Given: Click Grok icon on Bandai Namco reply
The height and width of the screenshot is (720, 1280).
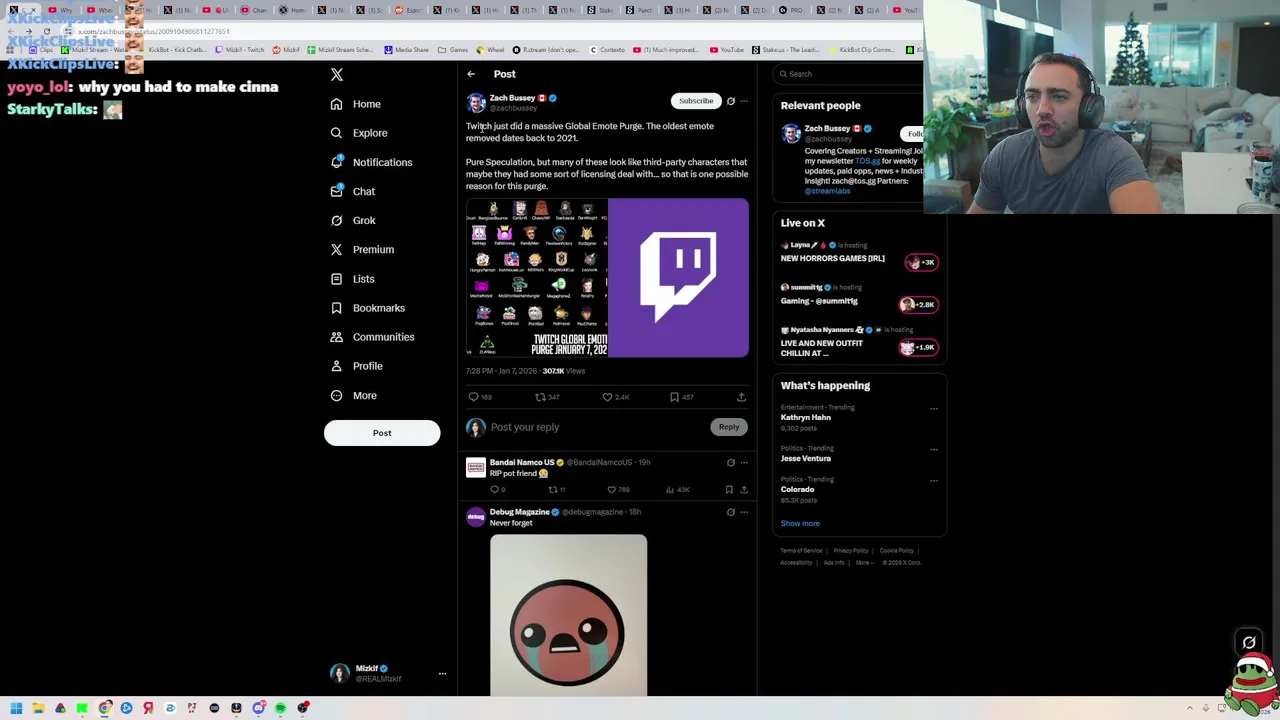Looking at the screenshot, I should pyautogui.click(x=730, y=463).
